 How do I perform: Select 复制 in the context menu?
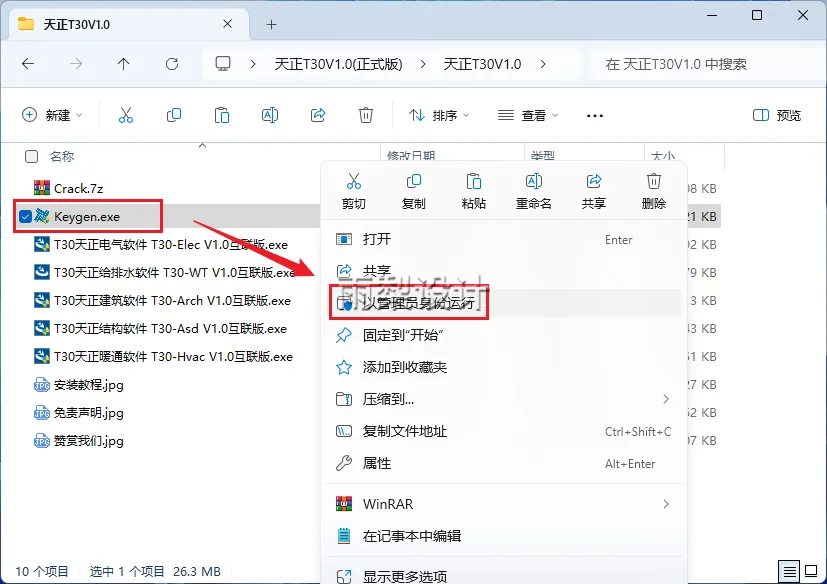coord(414,192)
